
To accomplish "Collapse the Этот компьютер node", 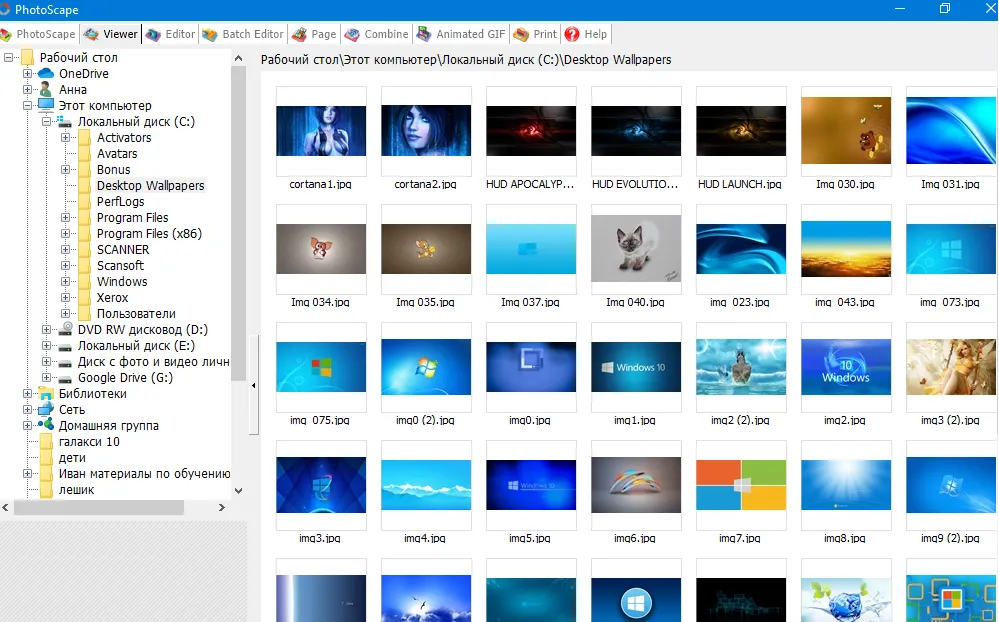I will point(27,105).
